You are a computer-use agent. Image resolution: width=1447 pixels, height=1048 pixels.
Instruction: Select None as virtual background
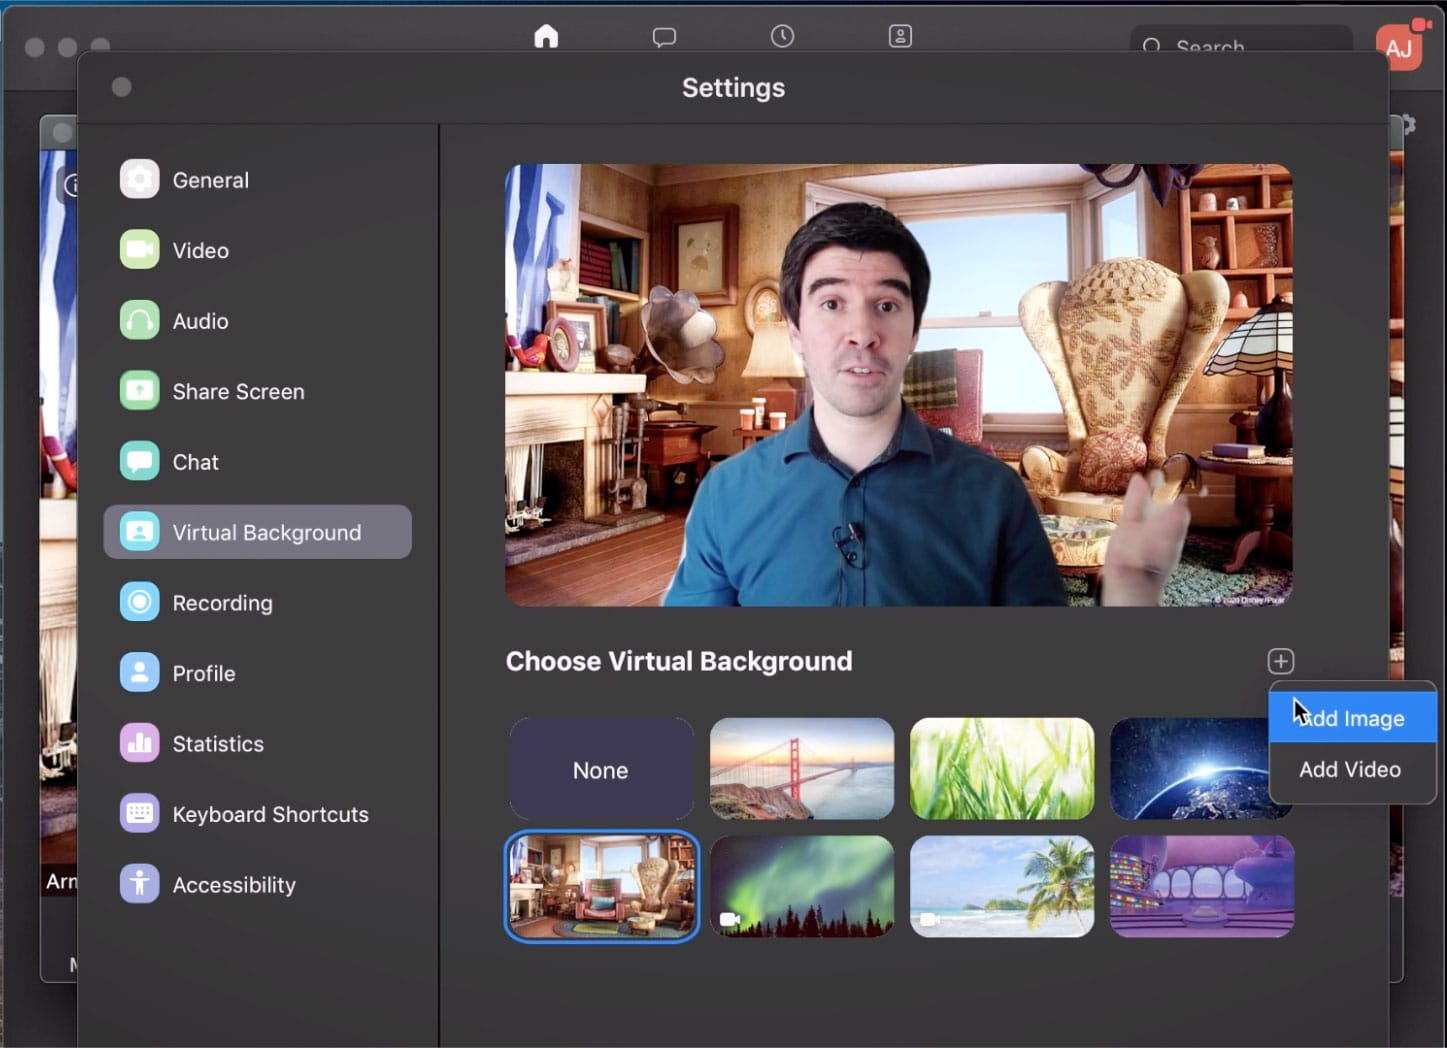tap(601, 769)
